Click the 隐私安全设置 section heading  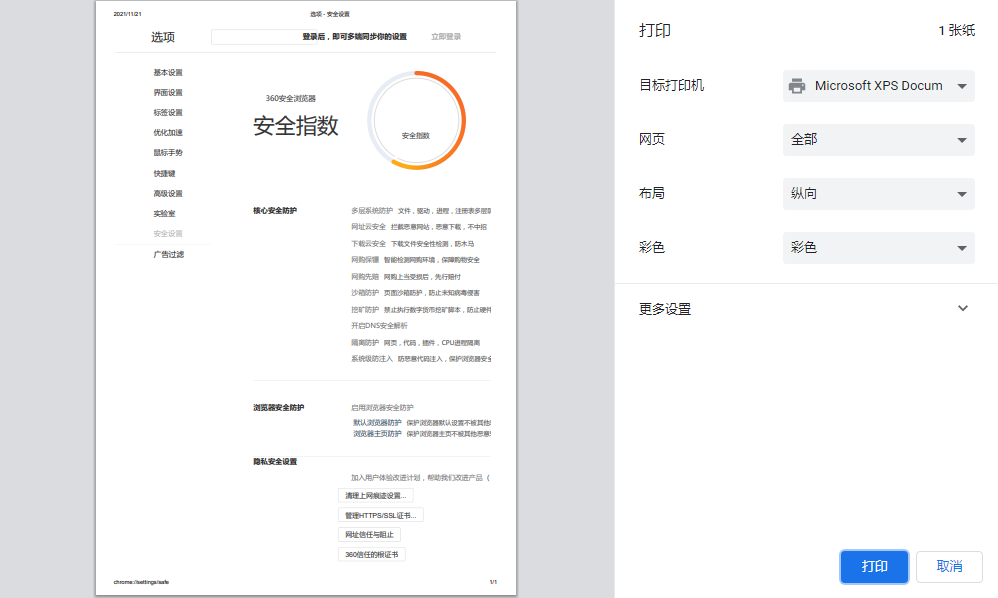(x=275, y=462)
